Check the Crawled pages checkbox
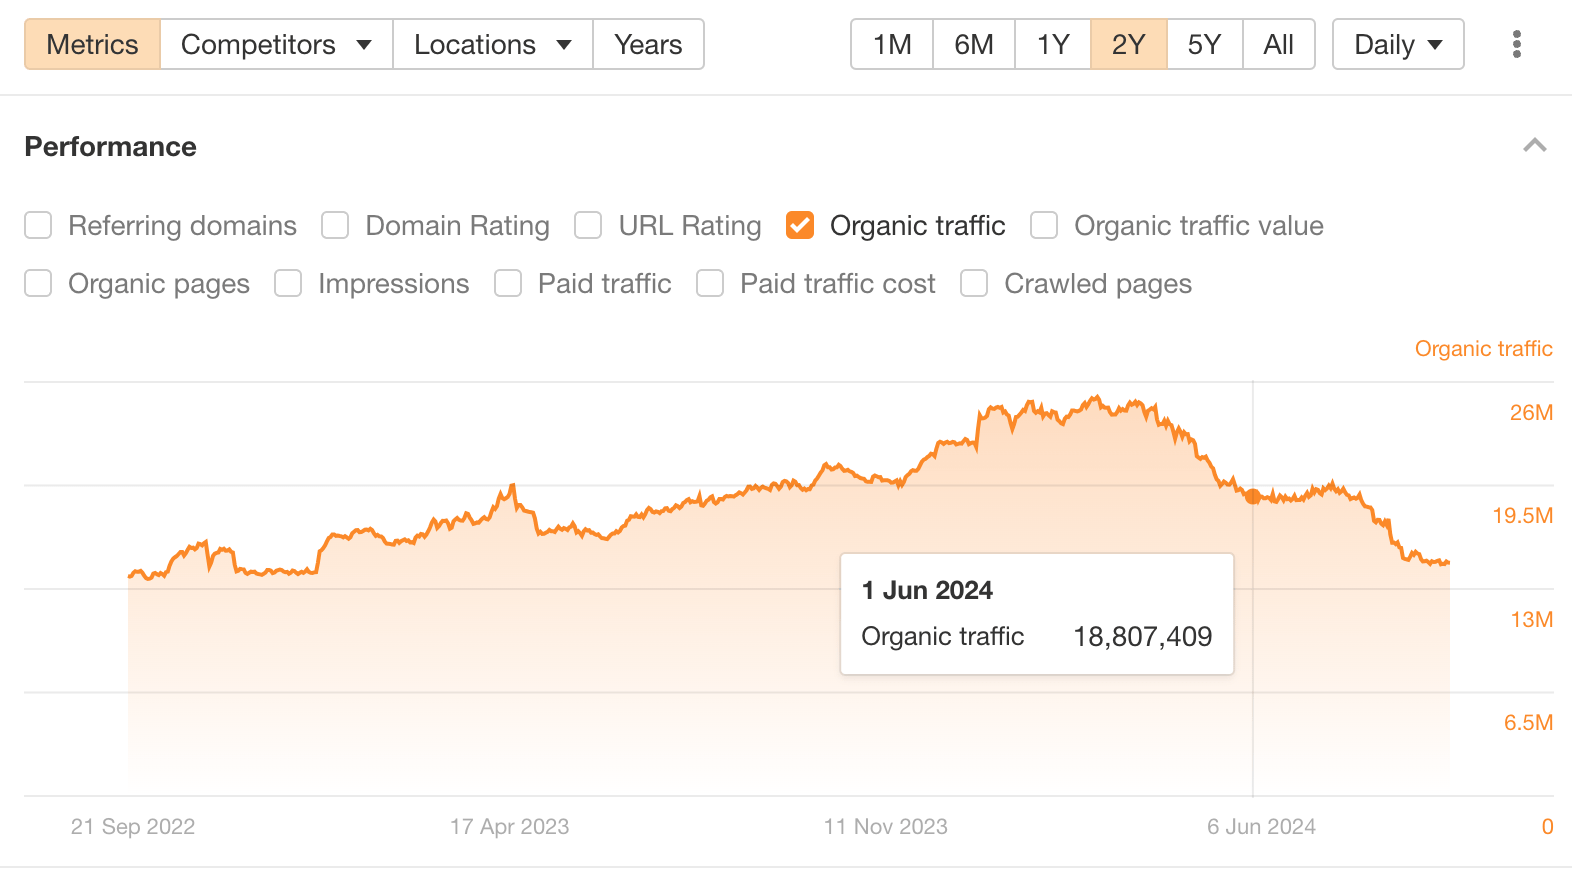The height and width of the screenshot is (876, 1572). (973, 283)
